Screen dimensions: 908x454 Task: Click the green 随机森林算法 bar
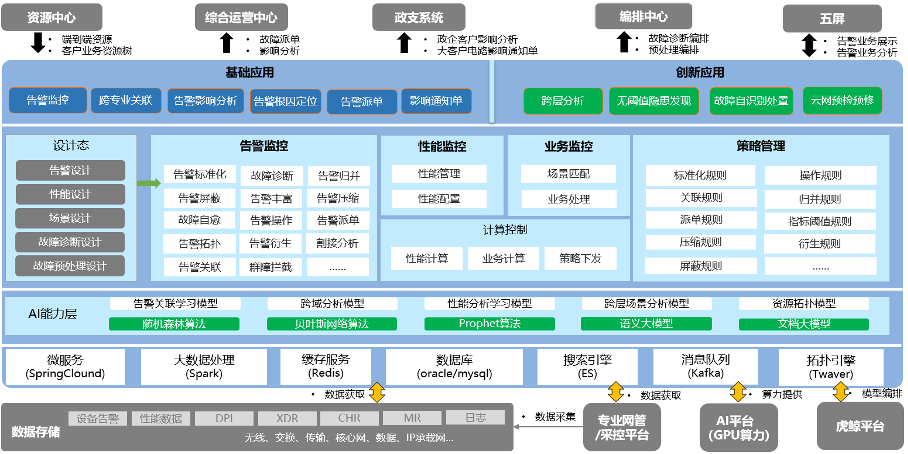pyautogui.click(x=174, y=324)
